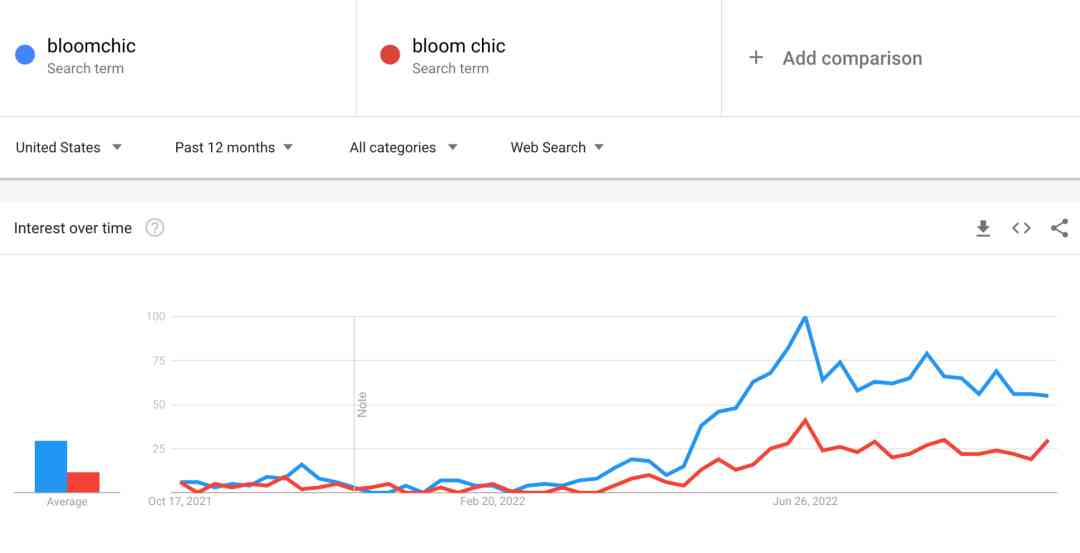Open the embed code icon
The image size is (1080, 553).
(x=1021, y=228)
